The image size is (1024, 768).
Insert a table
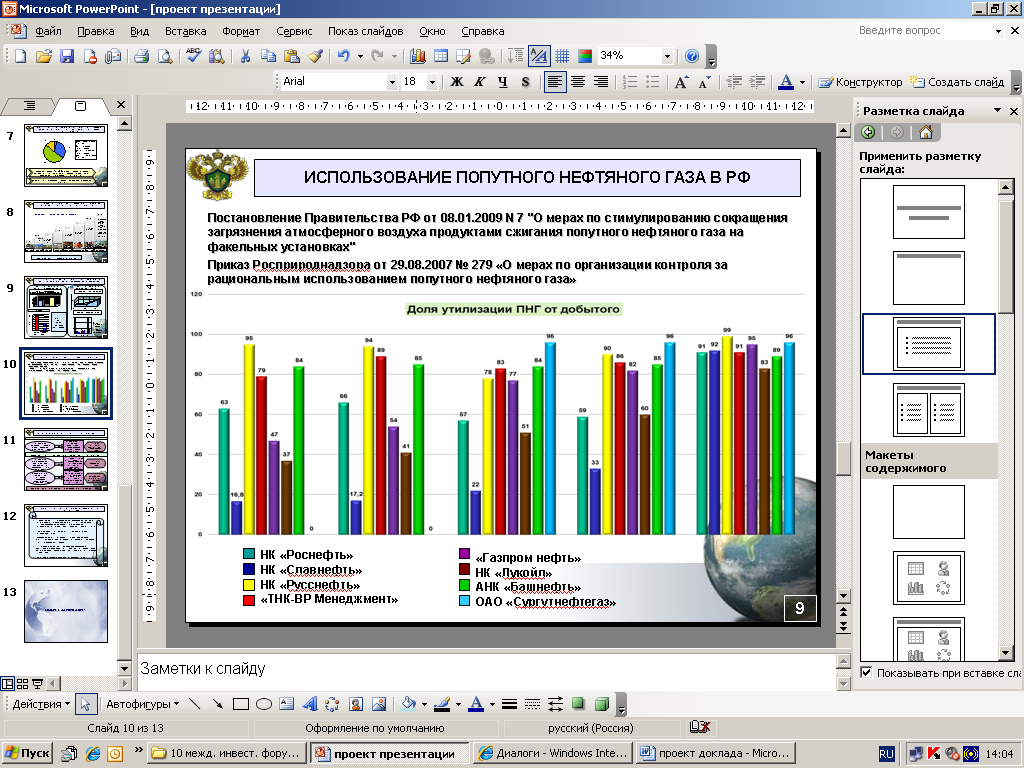tap(441, 56)
